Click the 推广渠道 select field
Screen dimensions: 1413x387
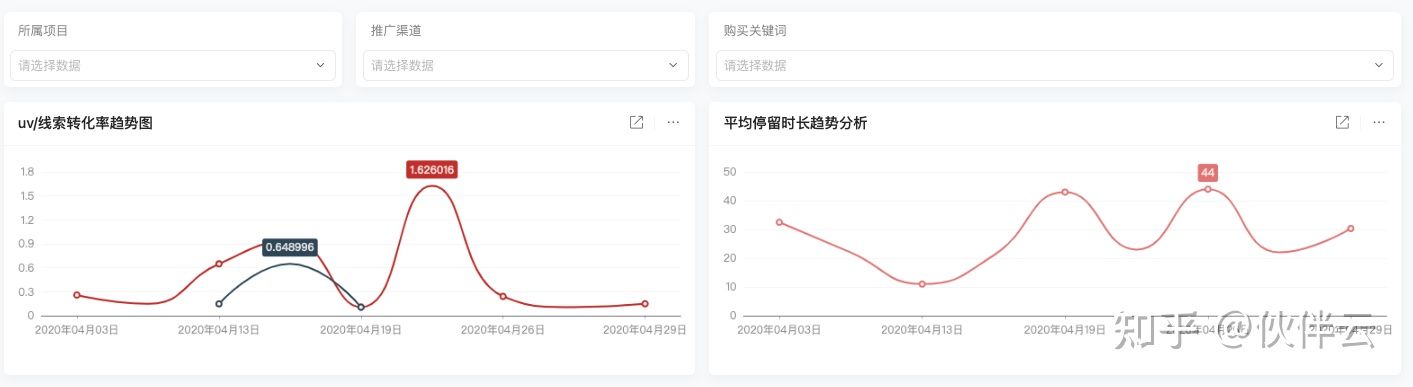(526, 65)
